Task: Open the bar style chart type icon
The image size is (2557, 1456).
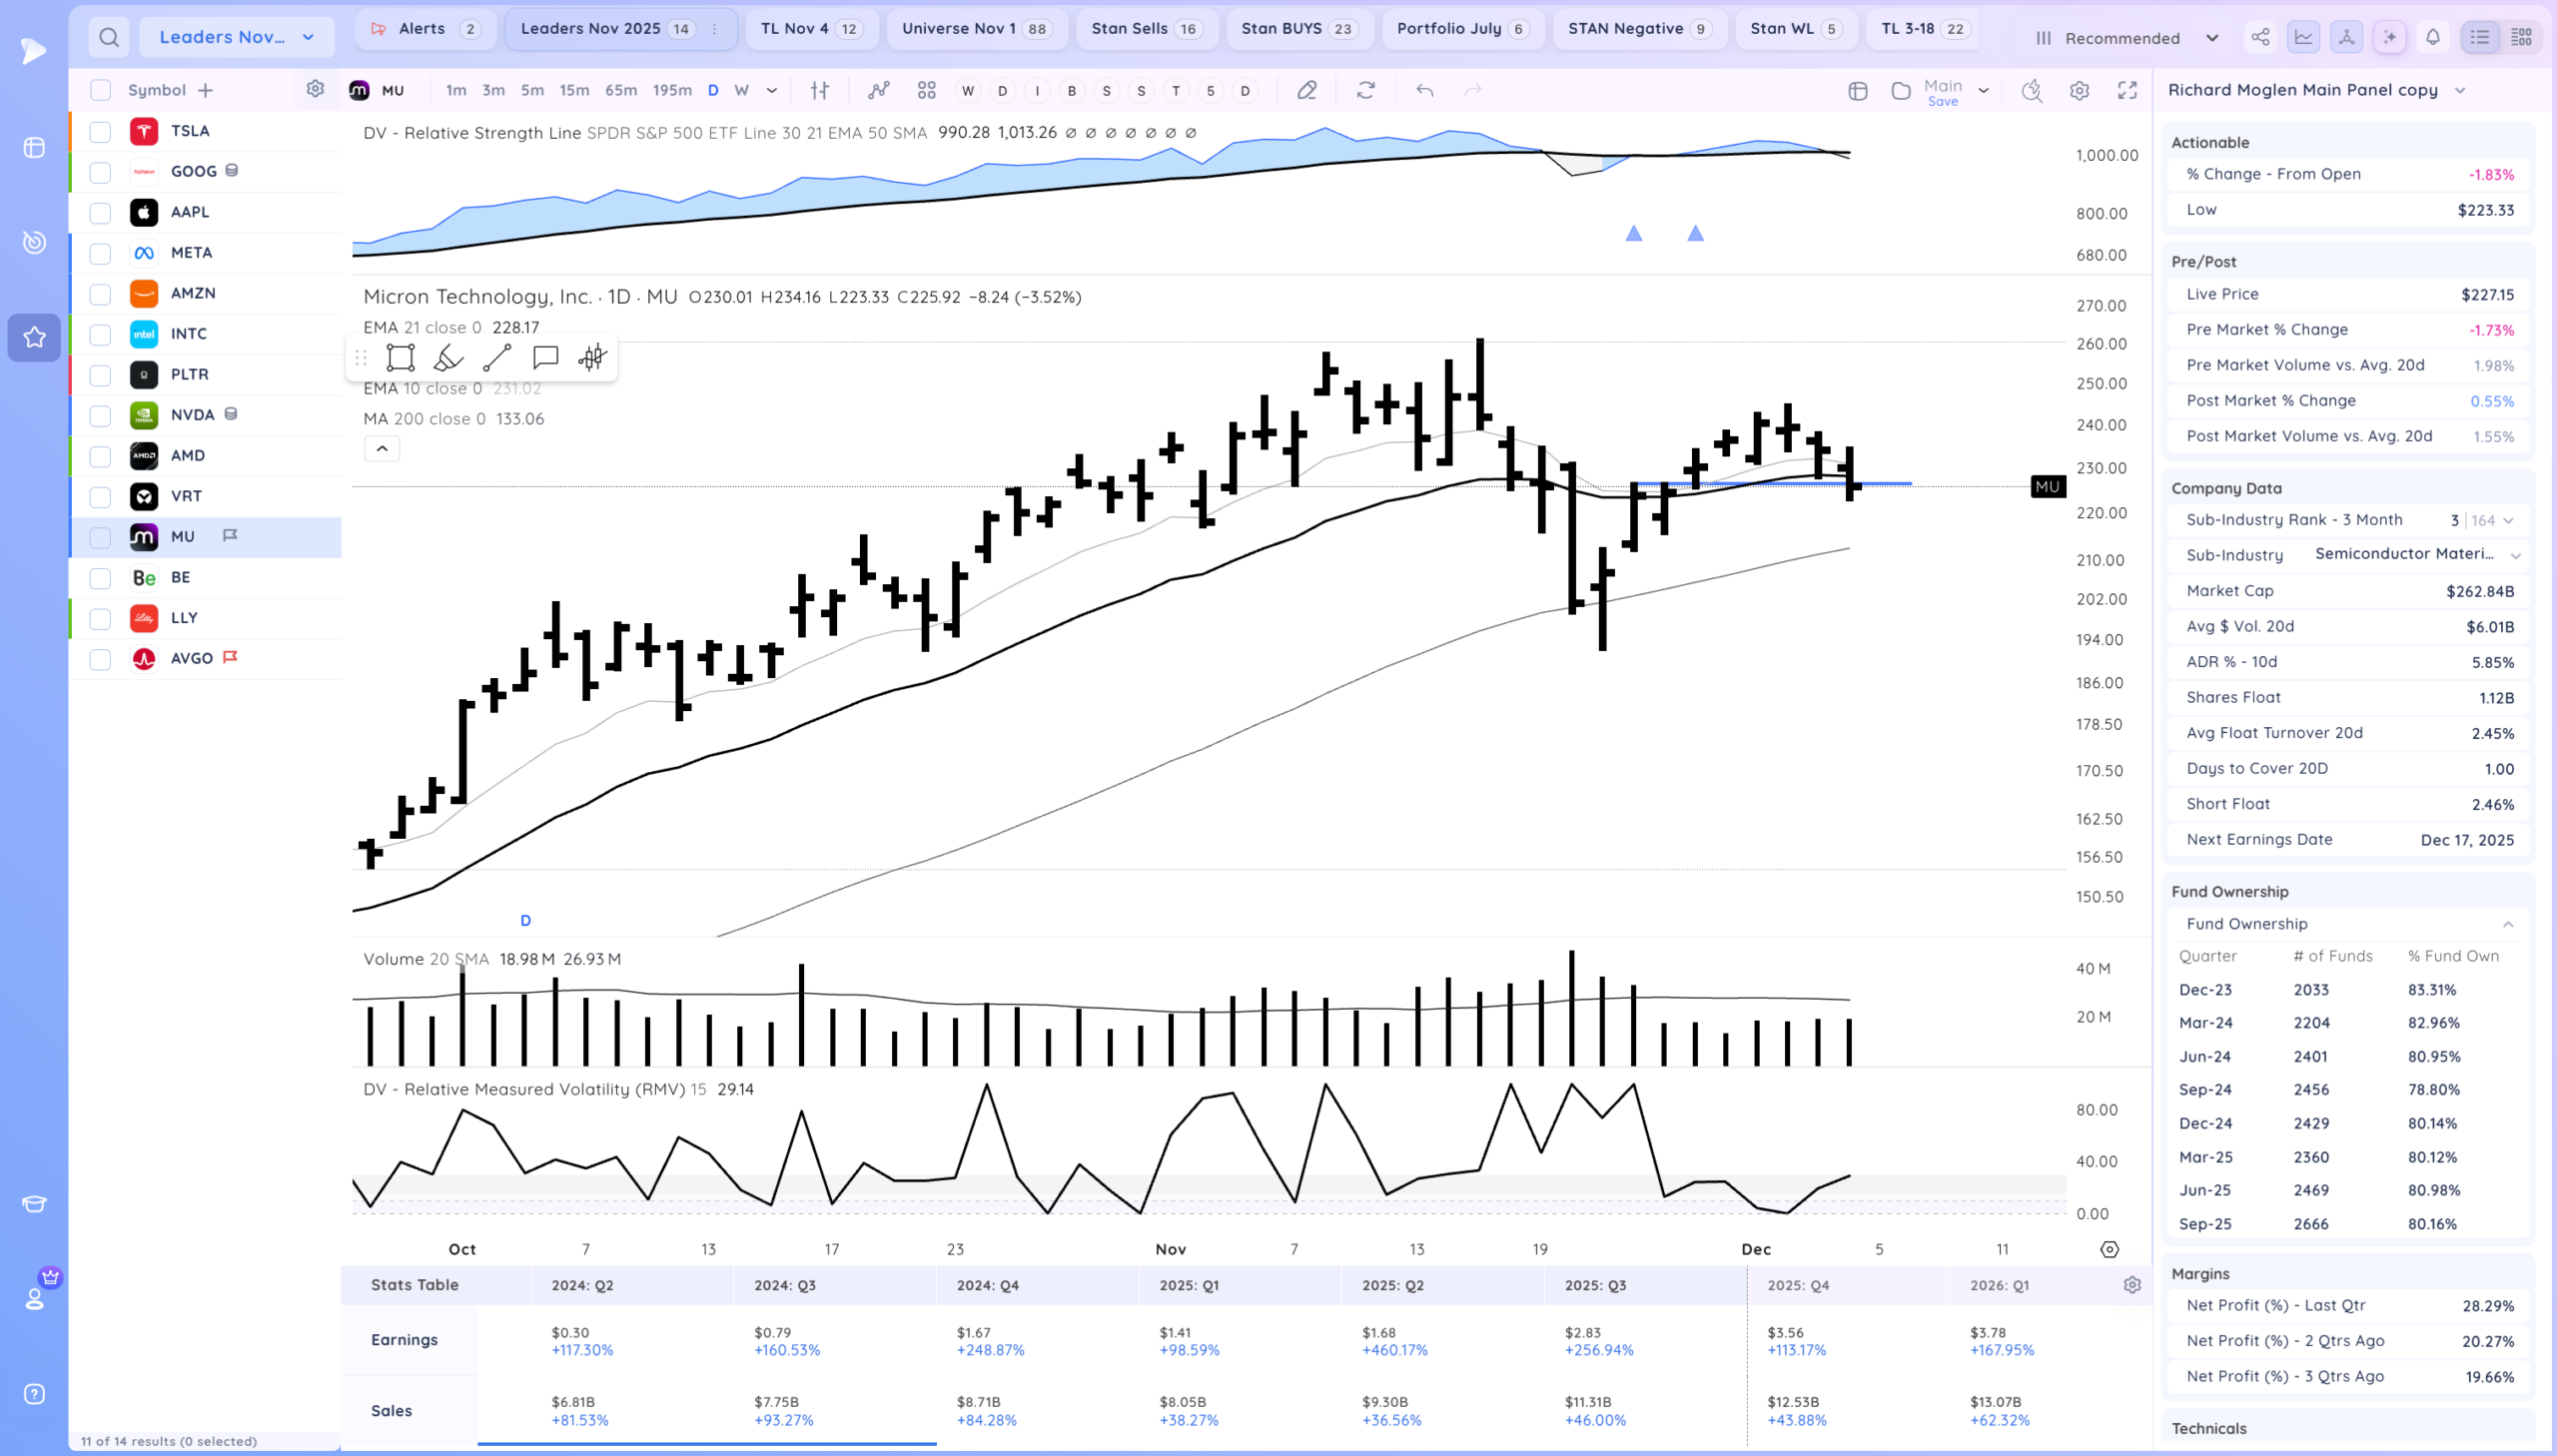Action: (820, 91)
